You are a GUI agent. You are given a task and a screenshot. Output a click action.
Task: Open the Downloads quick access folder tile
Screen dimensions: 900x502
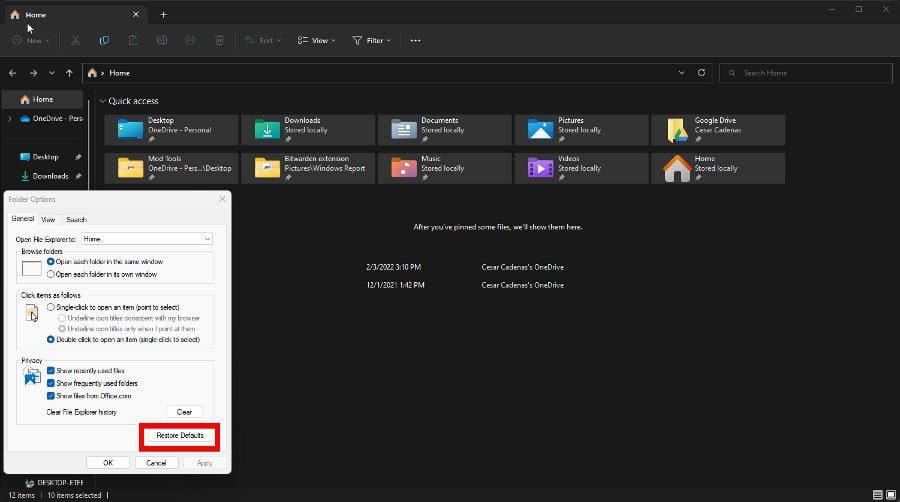(308, 130)
